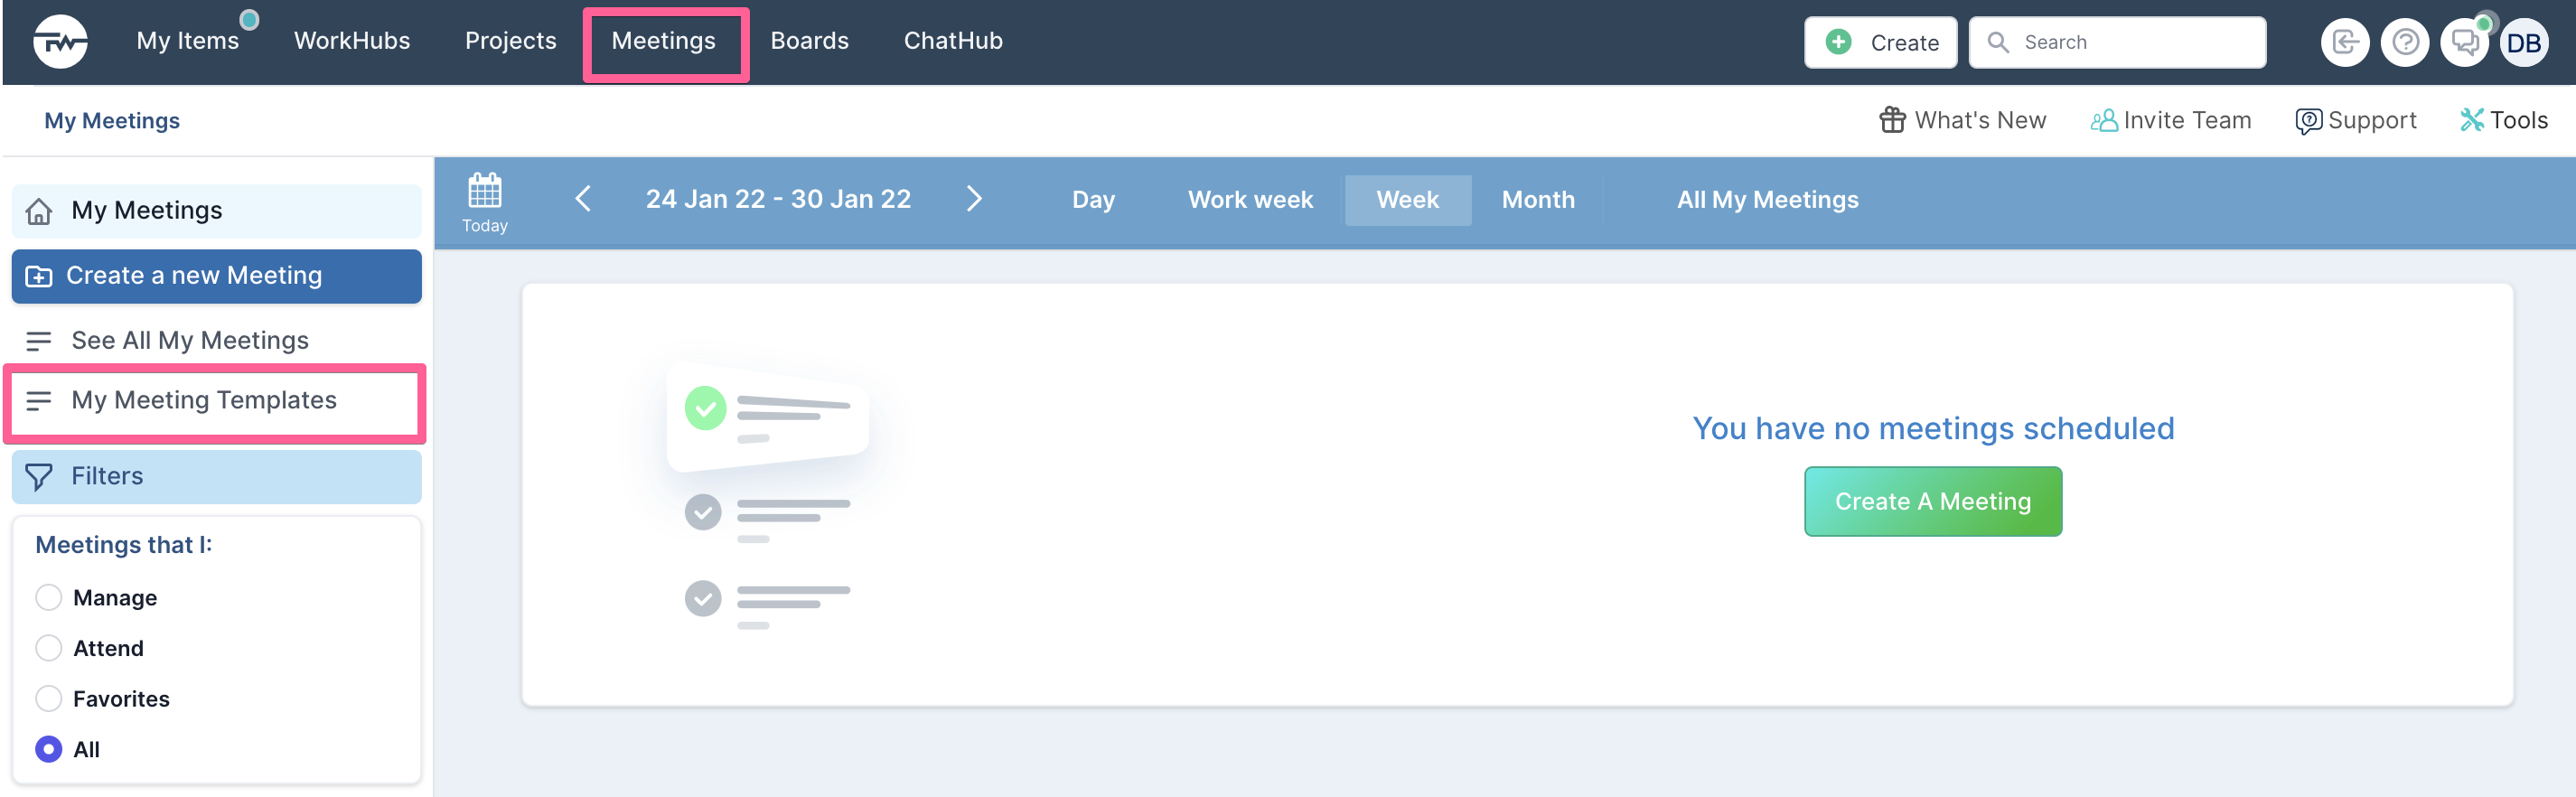Open Projects in top navigation

click(510, 41)
